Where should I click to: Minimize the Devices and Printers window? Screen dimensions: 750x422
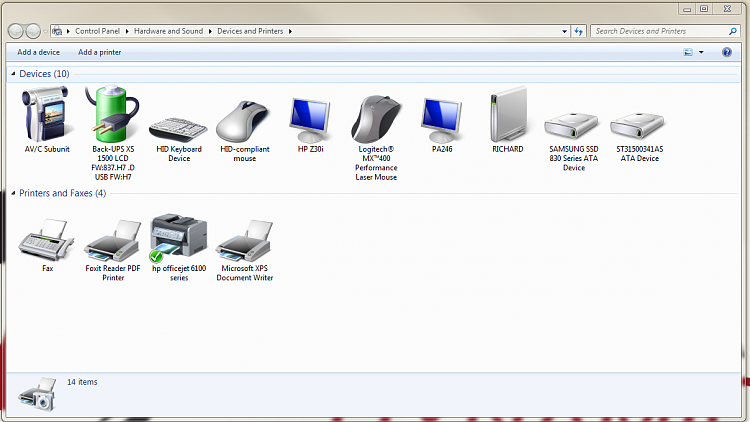pos(687,9)
